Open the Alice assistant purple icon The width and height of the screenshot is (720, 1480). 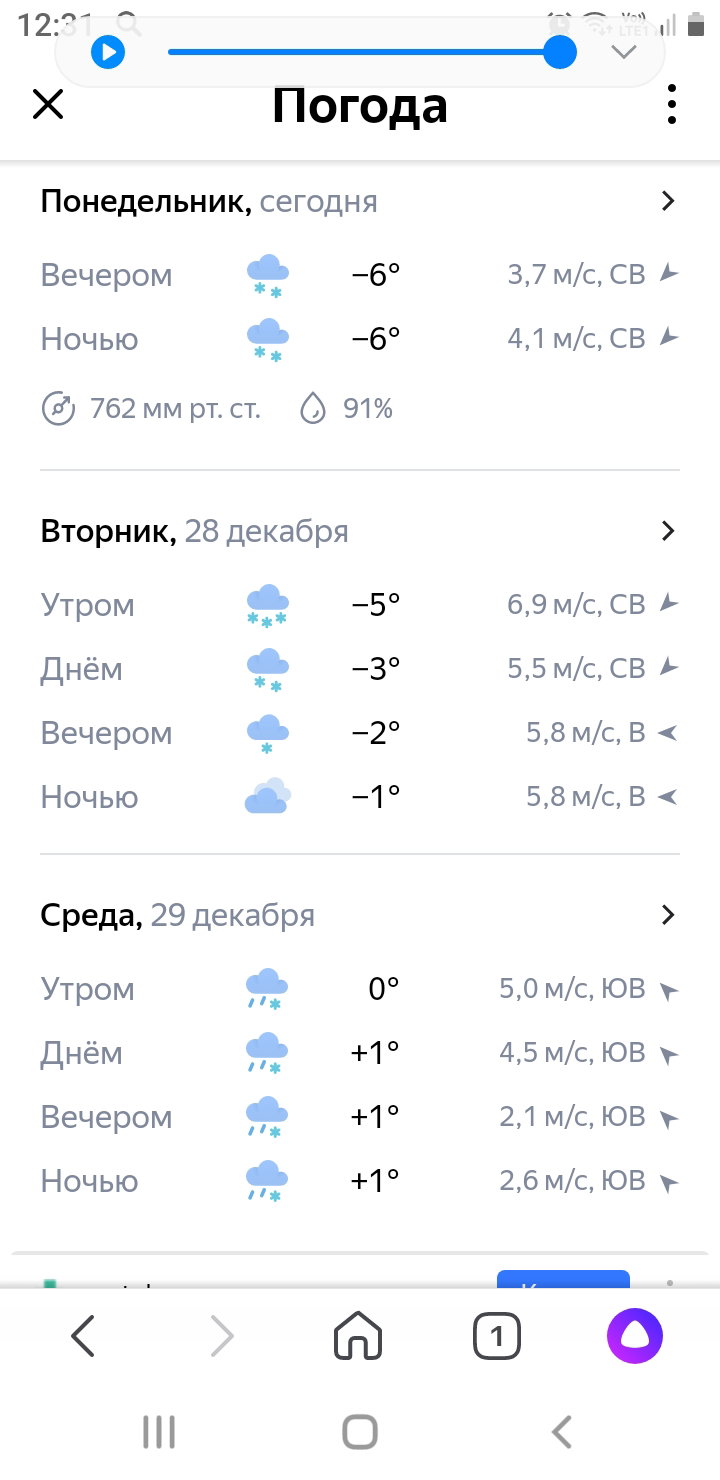pos(635,1335)
